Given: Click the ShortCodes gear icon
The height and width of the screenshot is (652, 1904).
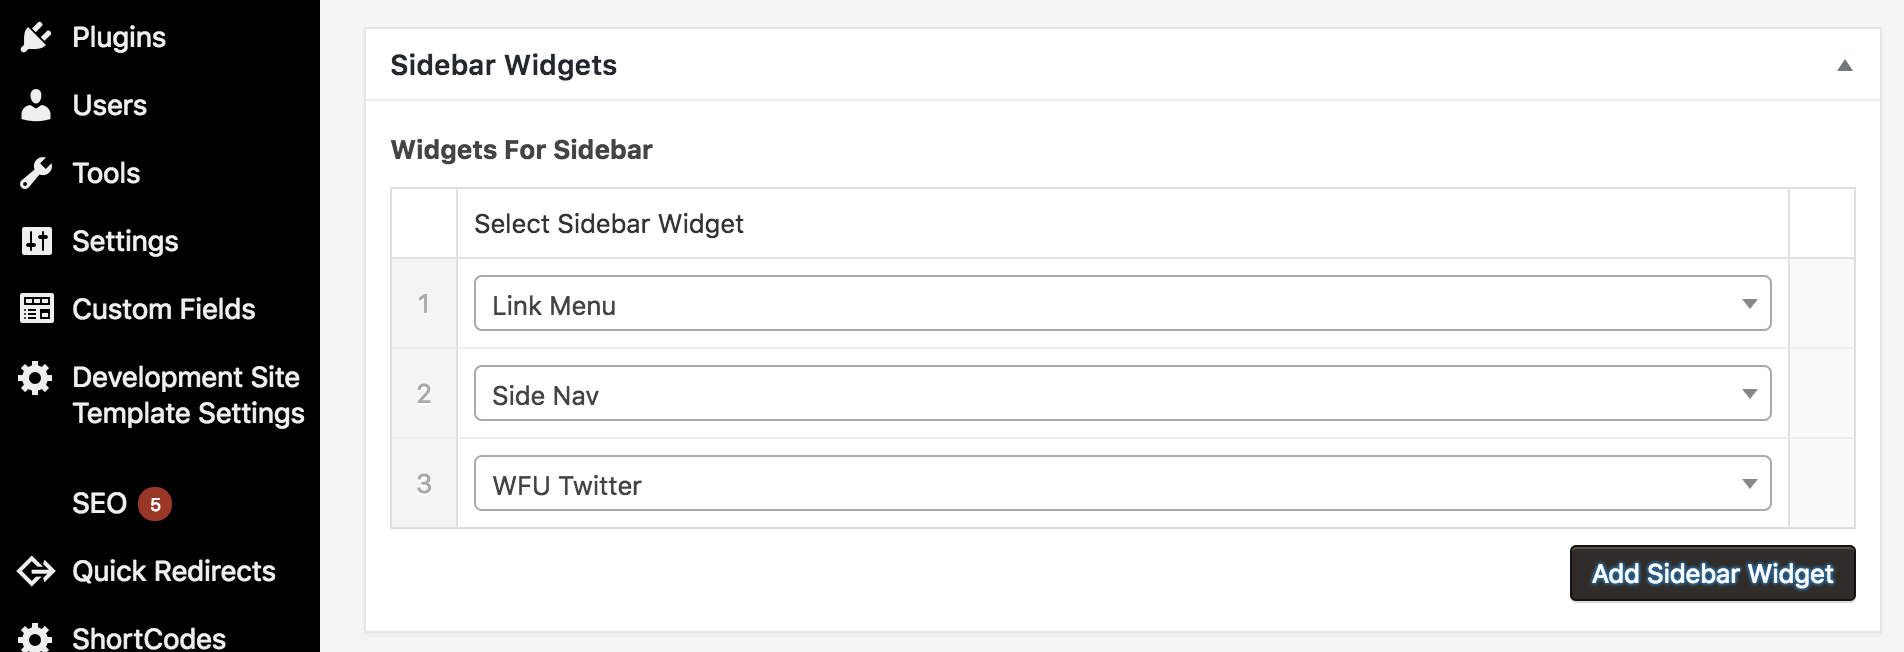Looking at the screenshot, I should 36,638.
